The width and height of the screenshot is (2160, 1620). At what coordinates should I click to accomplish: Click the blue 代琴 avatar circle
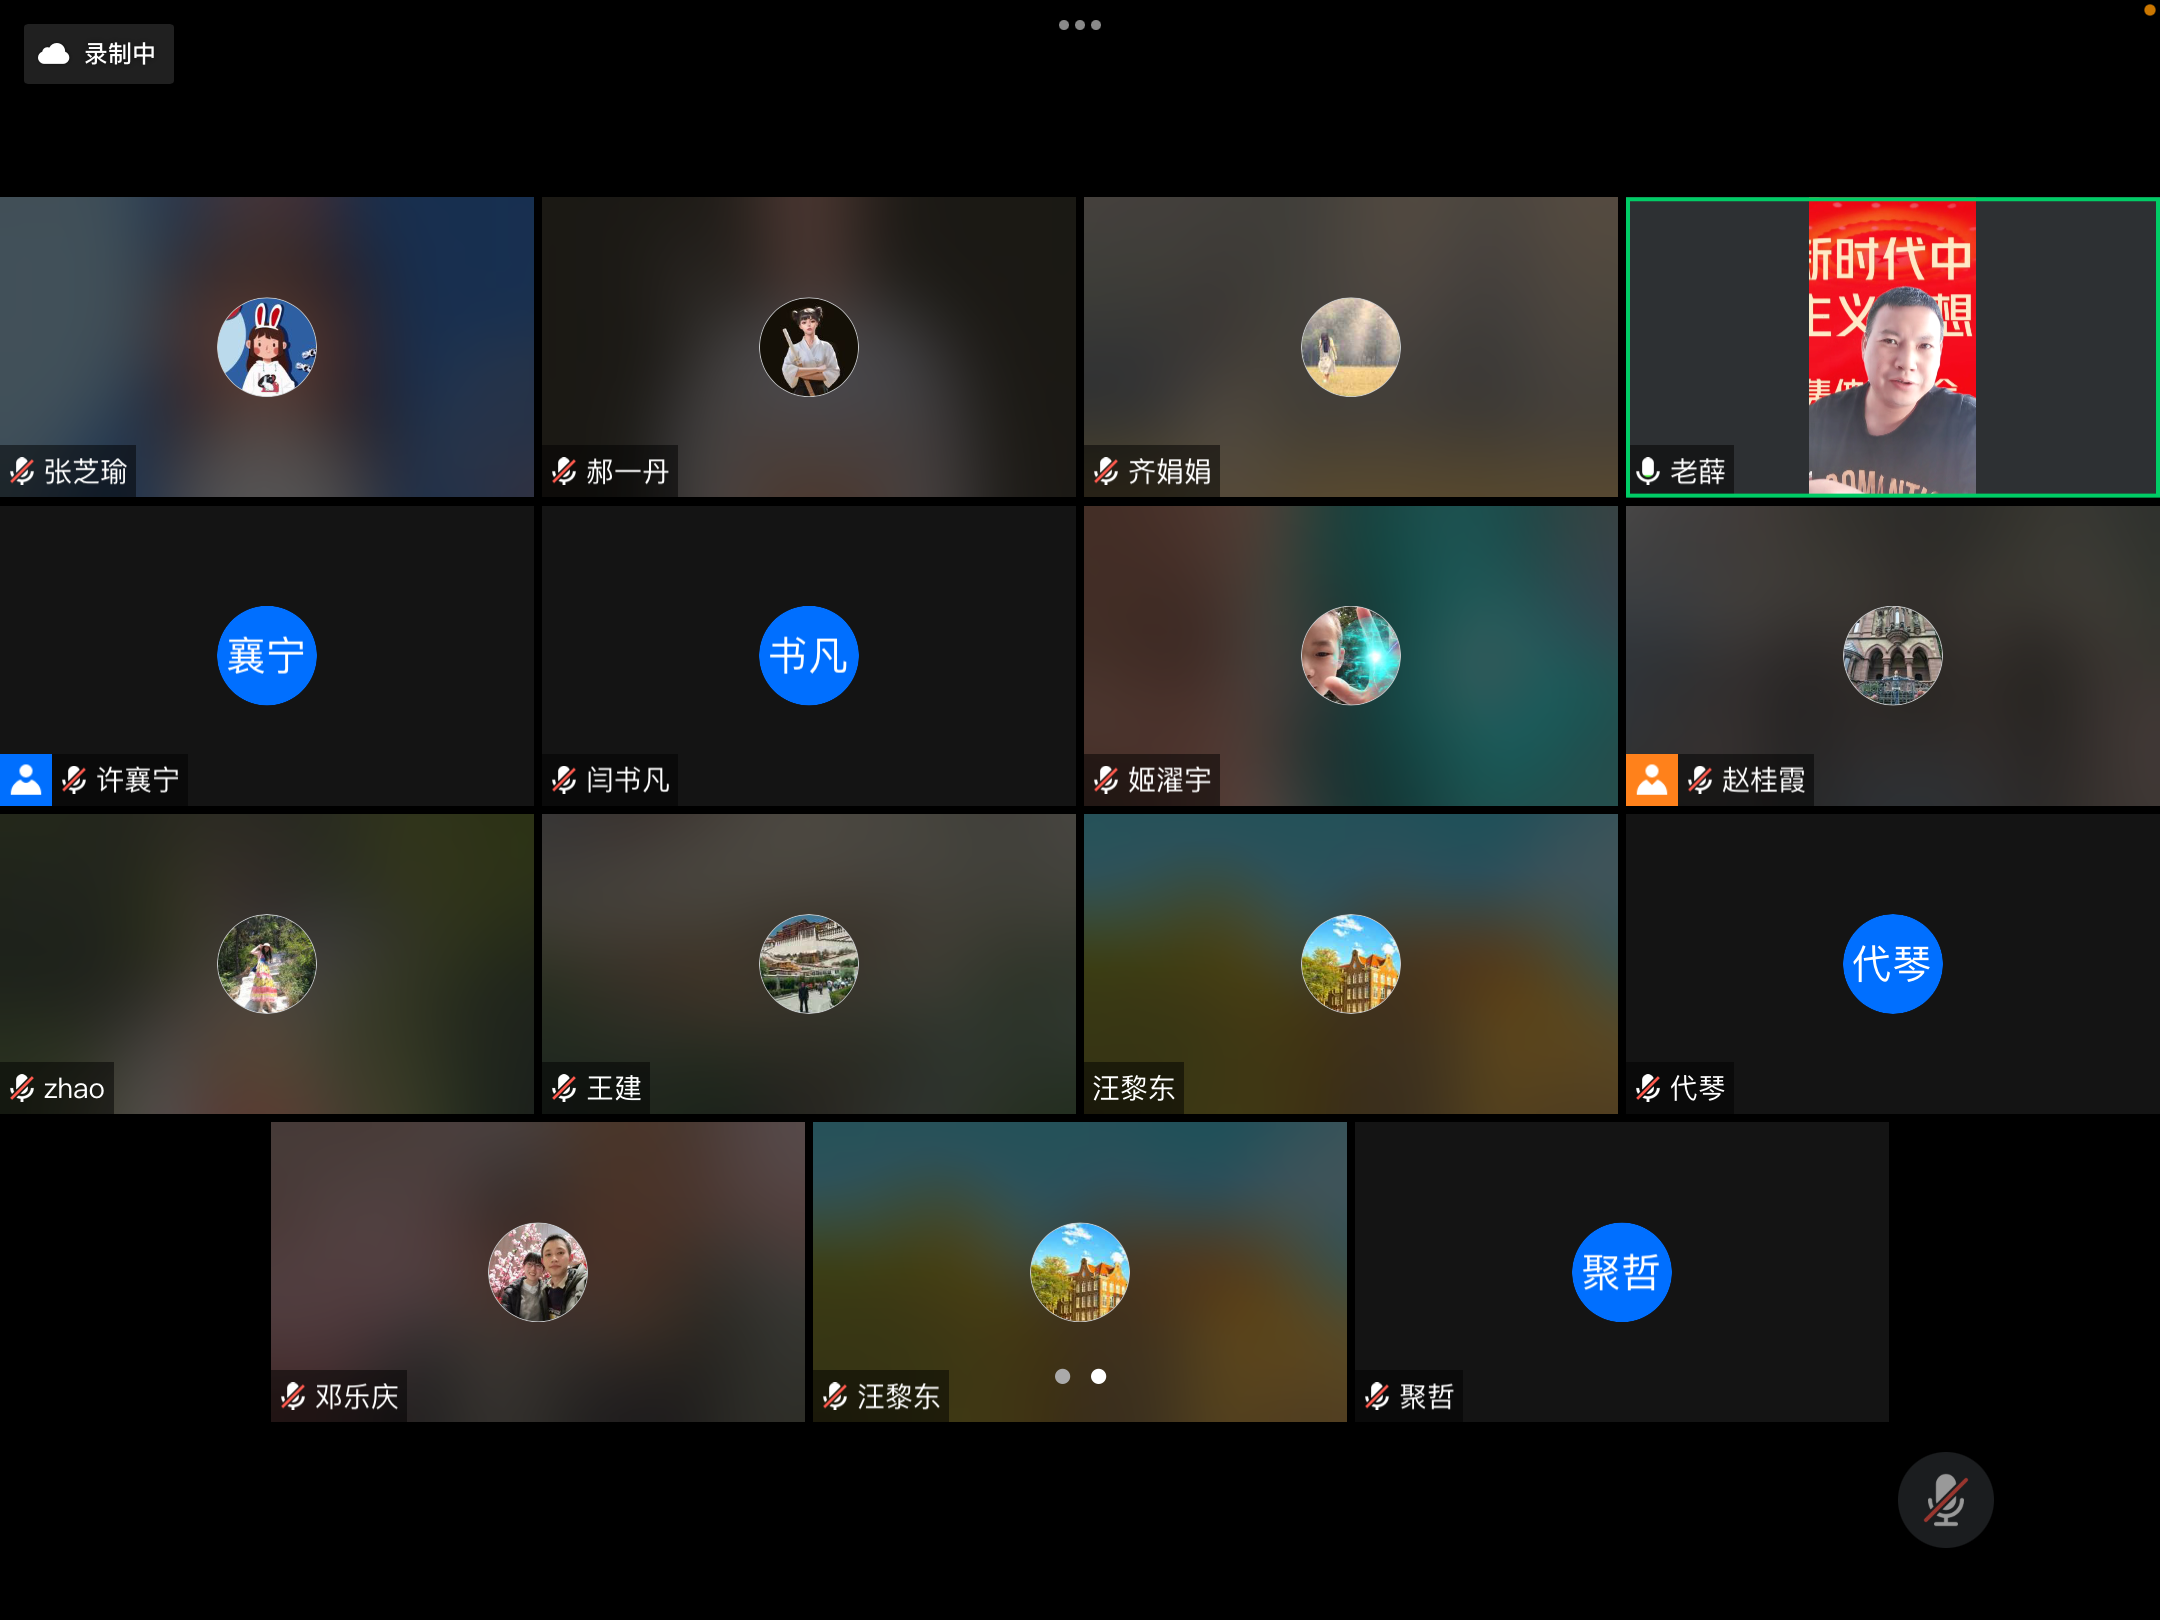1891,964
